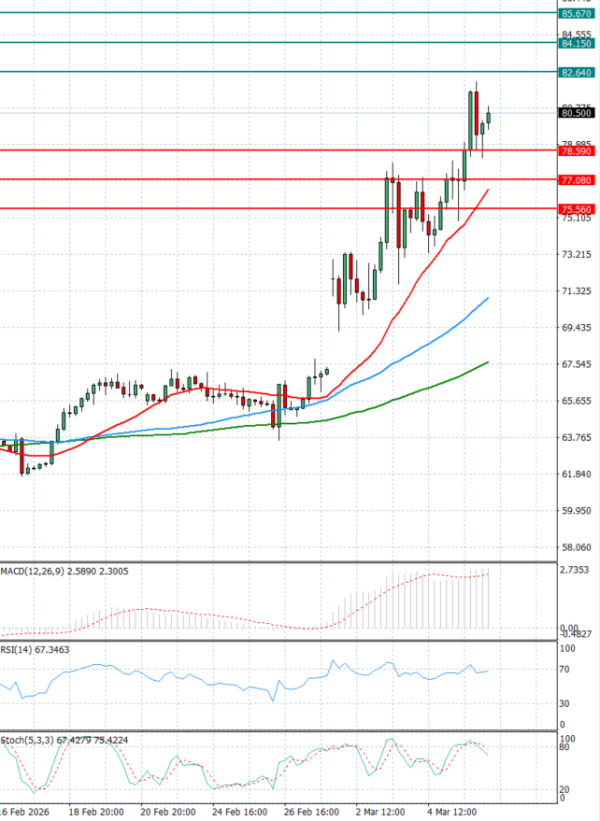The width and height of the screenshot is (600, 821).
Task: Click the 78.590 red support price label
Action: click(578, 151)
